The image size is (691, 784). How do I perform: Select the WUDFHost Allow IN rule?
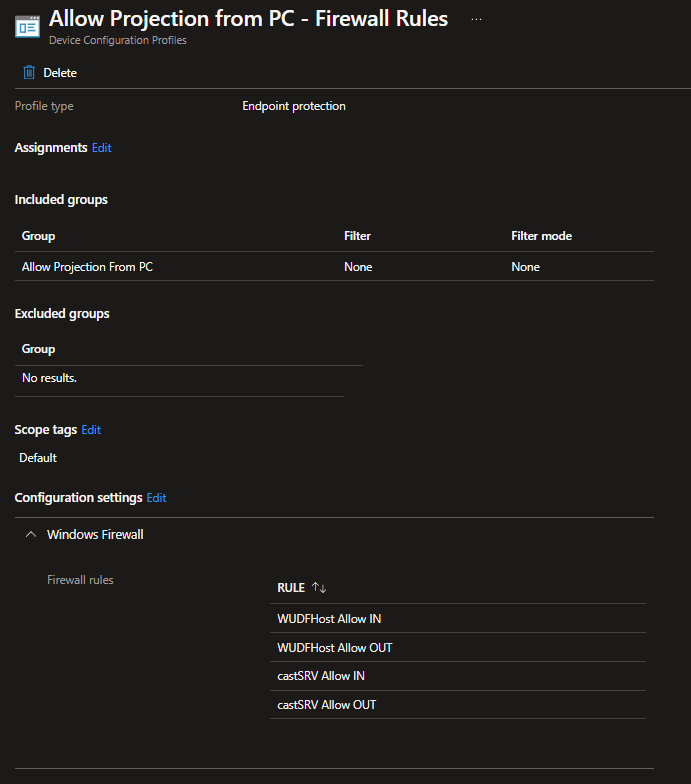[458, 618]
